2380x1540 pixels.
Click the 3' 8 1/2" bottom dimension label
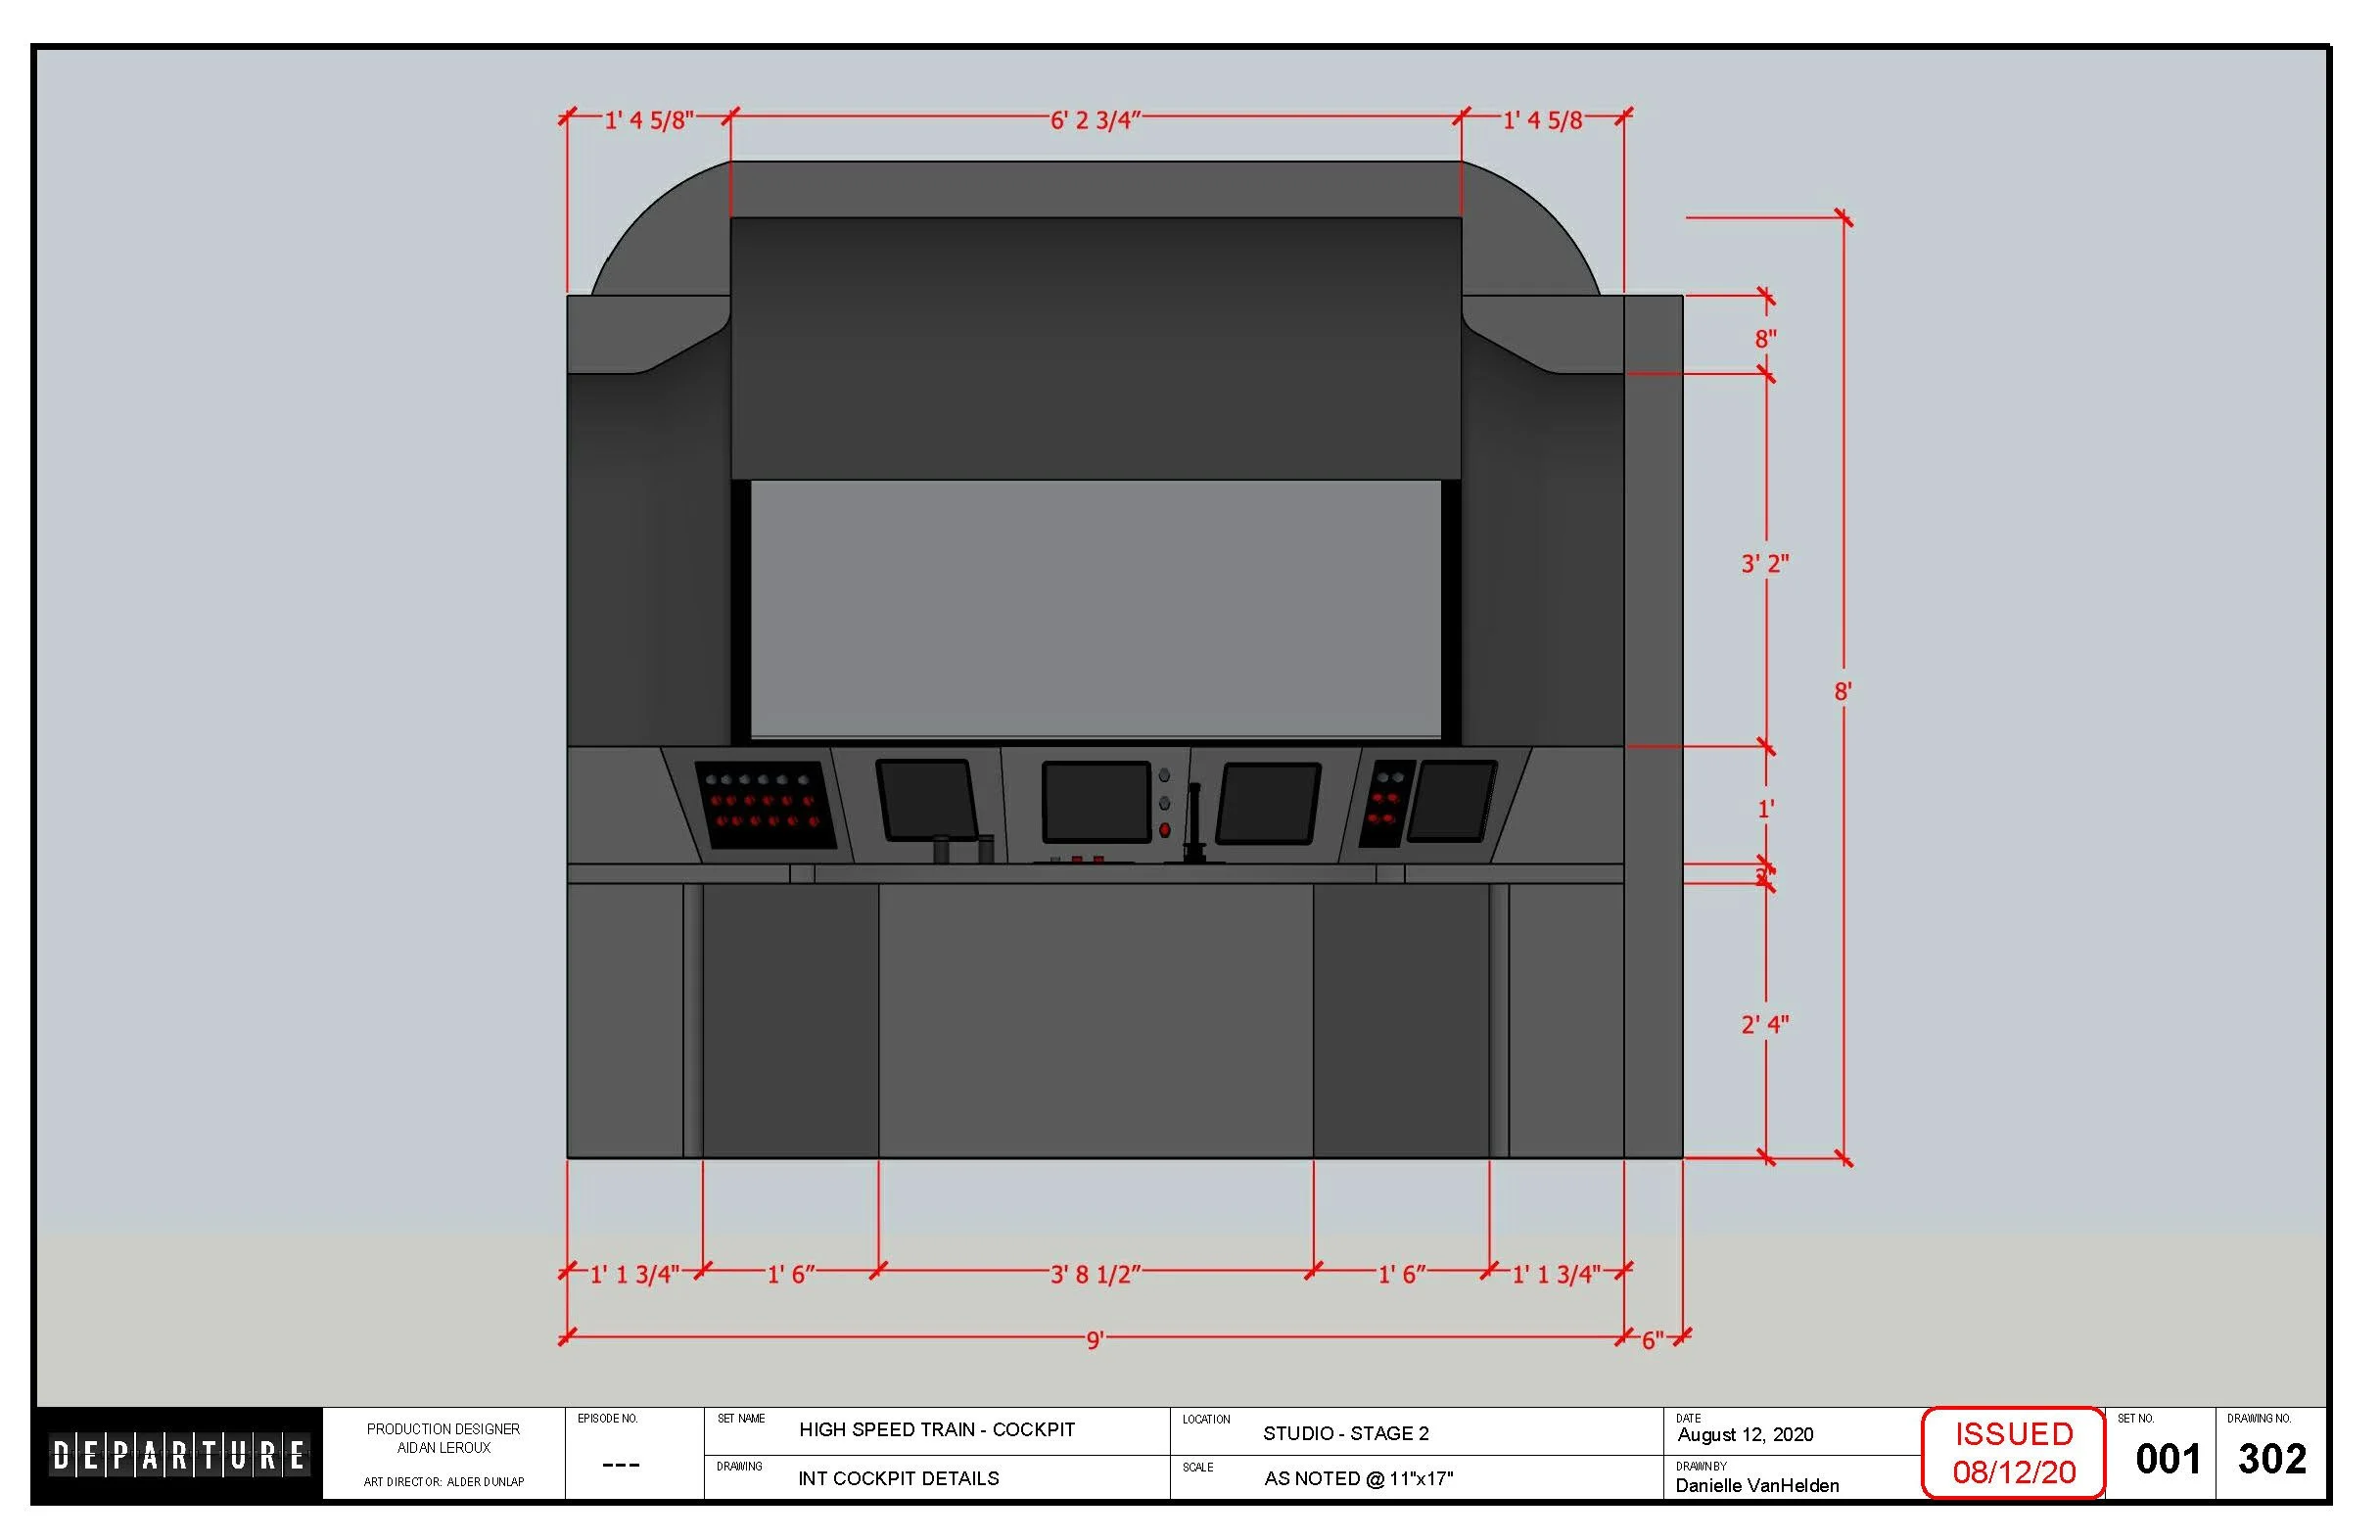click(1095, 1274)
